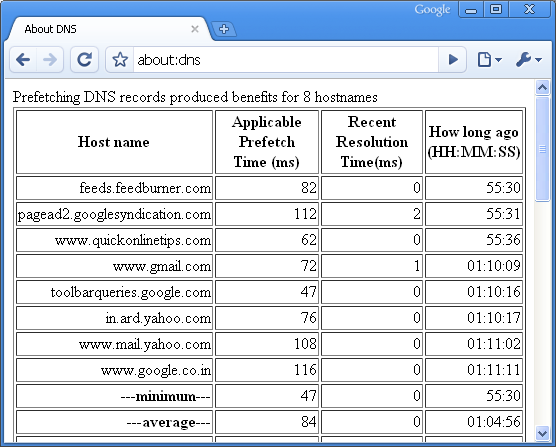Select prefetch value 76 for in.ard.yahoo
This screenshot has width=556, height=447.
point(267,318)
